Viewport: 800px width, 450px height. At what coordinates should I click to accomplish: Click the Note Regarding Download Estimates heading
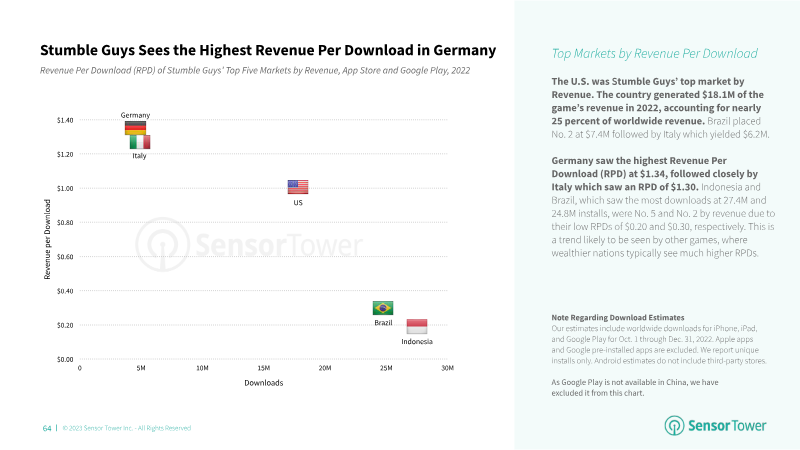coord(618,317)
